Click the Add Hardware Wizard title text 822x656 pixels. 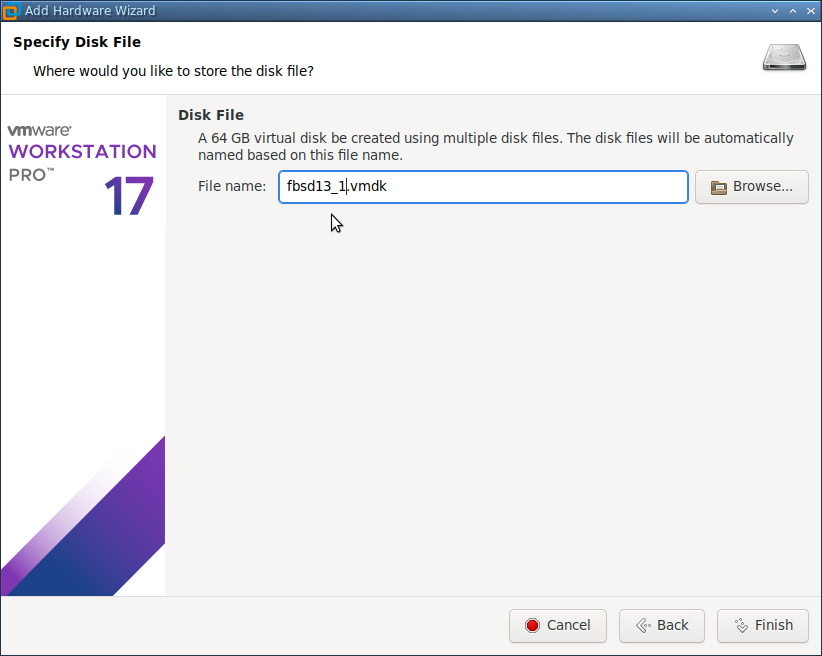(90, 10)
